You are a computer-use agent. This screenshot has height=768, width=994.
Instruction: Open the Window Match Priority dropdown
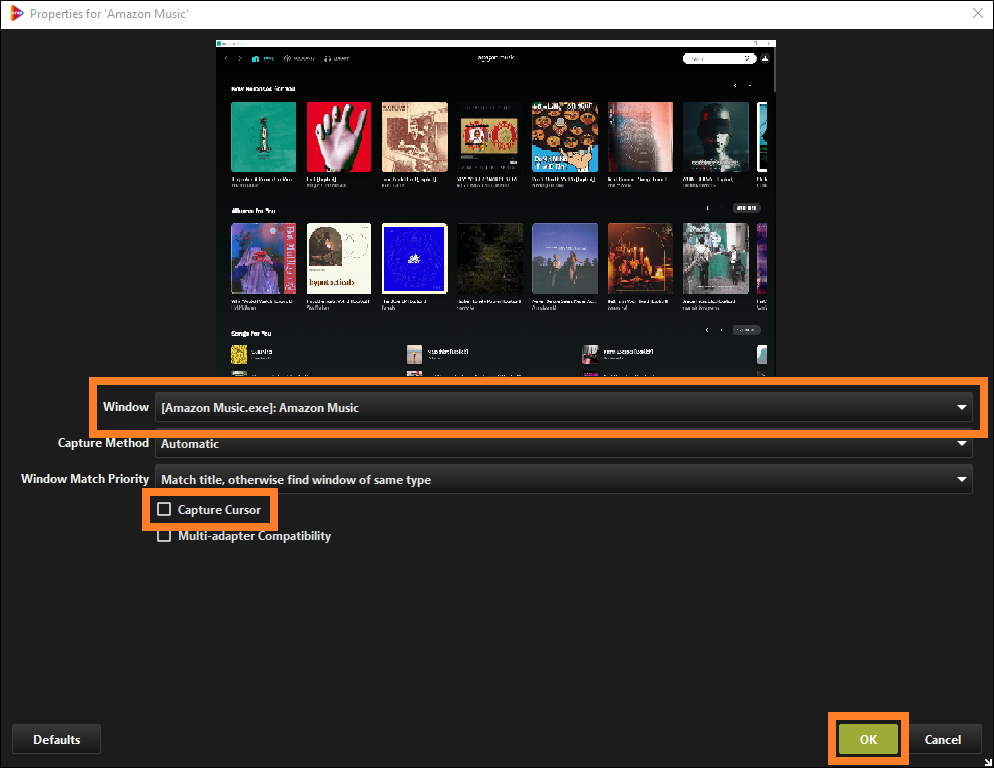564,479
